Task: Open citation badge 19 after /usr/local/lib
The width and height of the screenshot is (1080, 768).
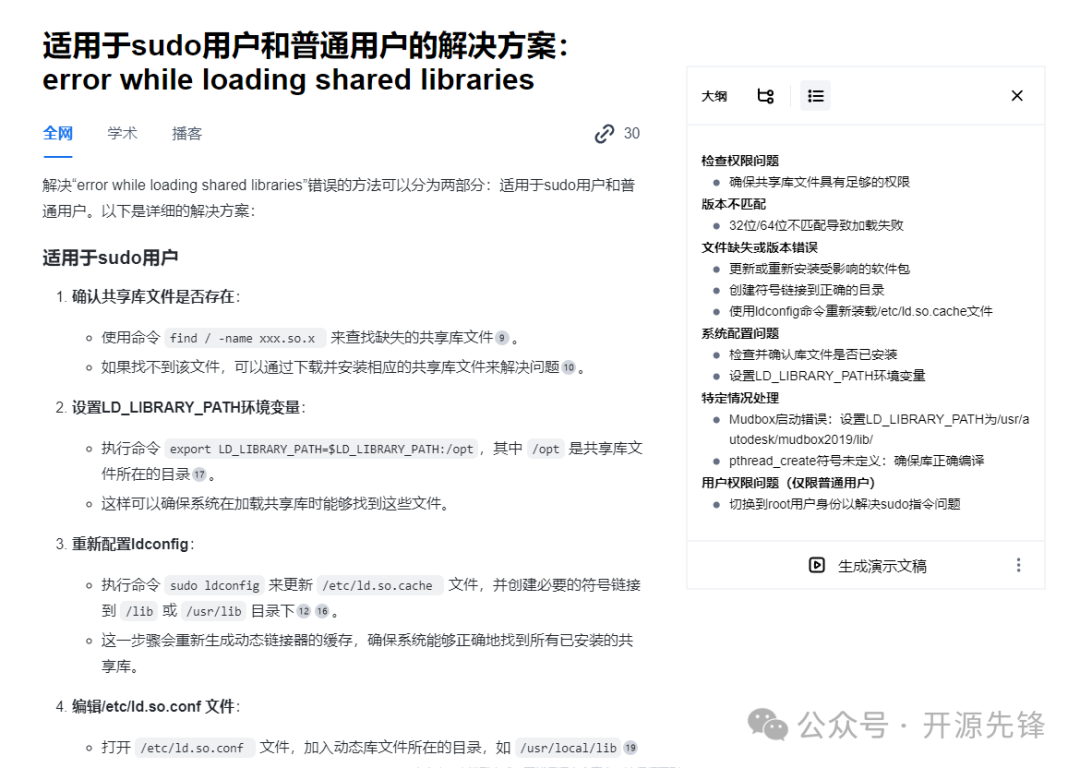Action: pyautogui.click(x=630, y=748)
